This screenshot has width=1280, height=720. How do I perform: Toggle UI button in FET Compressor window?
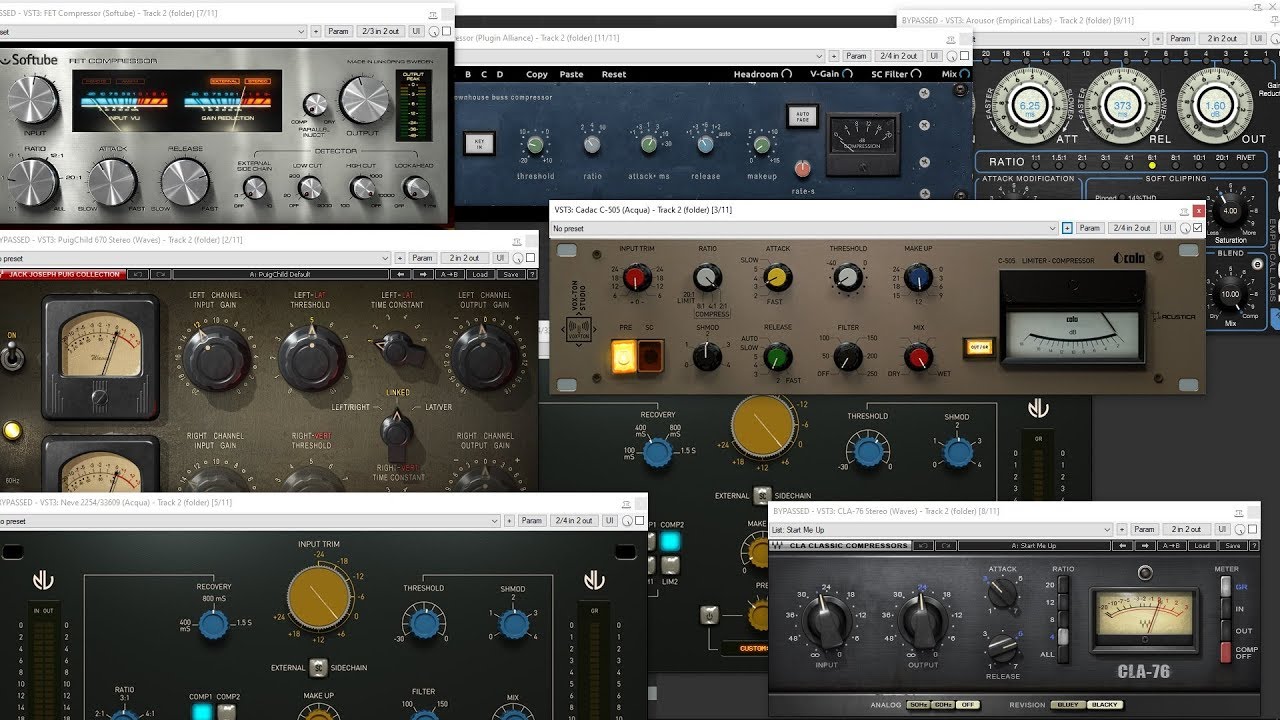click(418, 31)
